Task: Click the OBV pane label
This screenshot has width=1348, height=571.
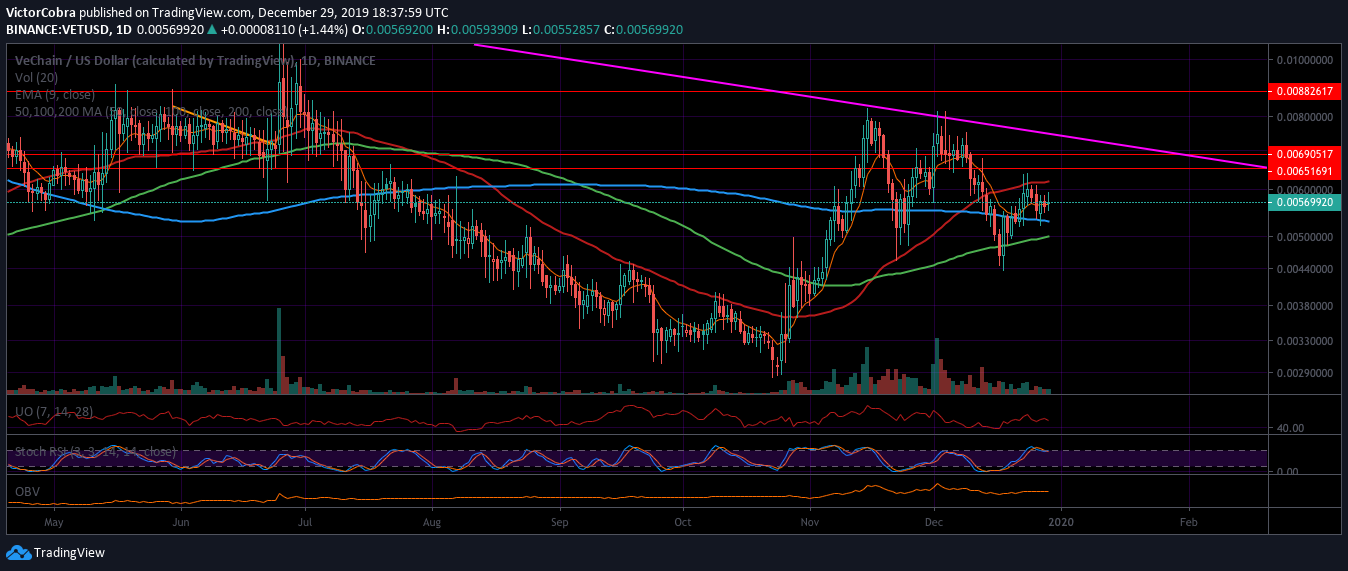Action: pyautogui.click(x=26, y=492)
